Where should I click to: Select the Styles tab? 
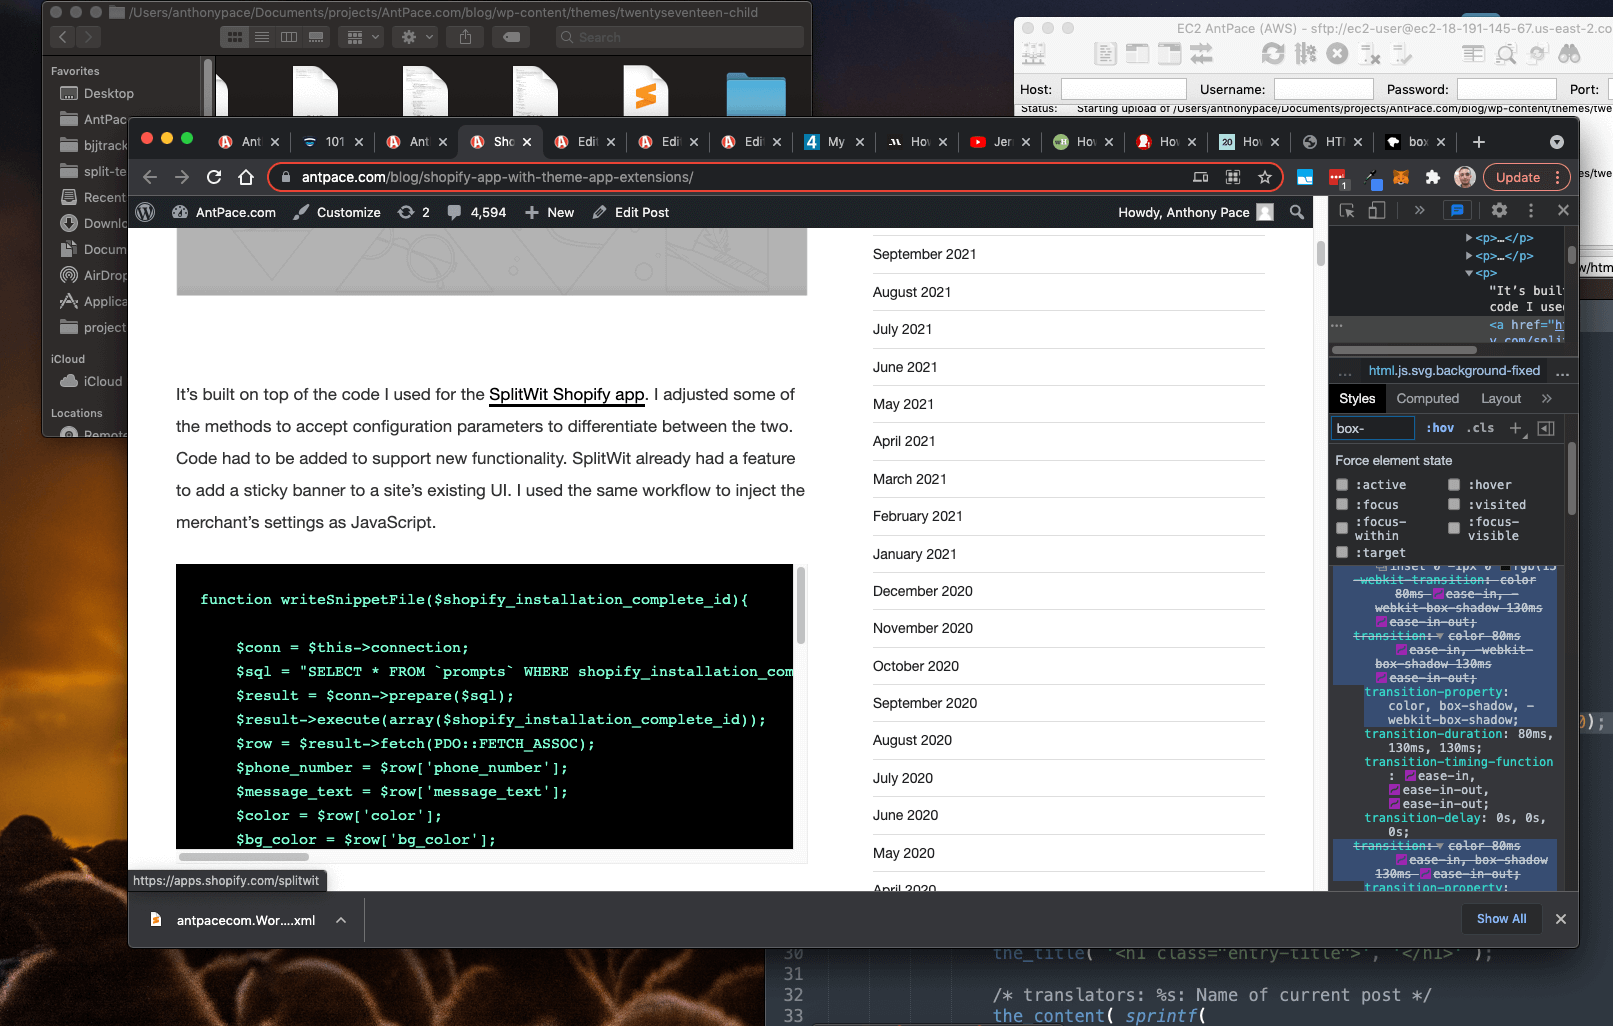pyautogui.click(x=1357, y=398)
